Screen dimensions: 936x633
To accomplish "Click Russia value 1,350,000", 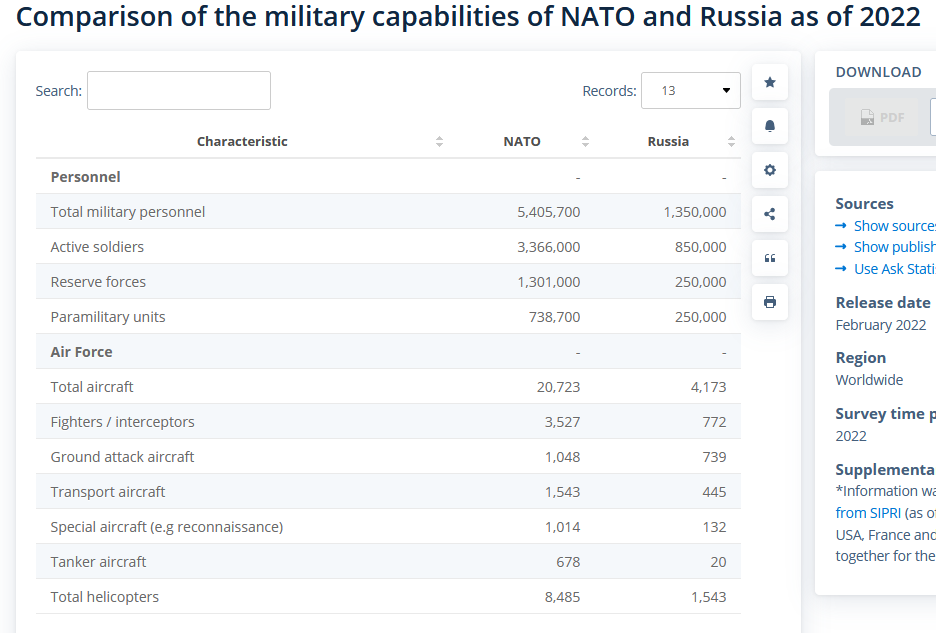I will (x=695, y=212).
